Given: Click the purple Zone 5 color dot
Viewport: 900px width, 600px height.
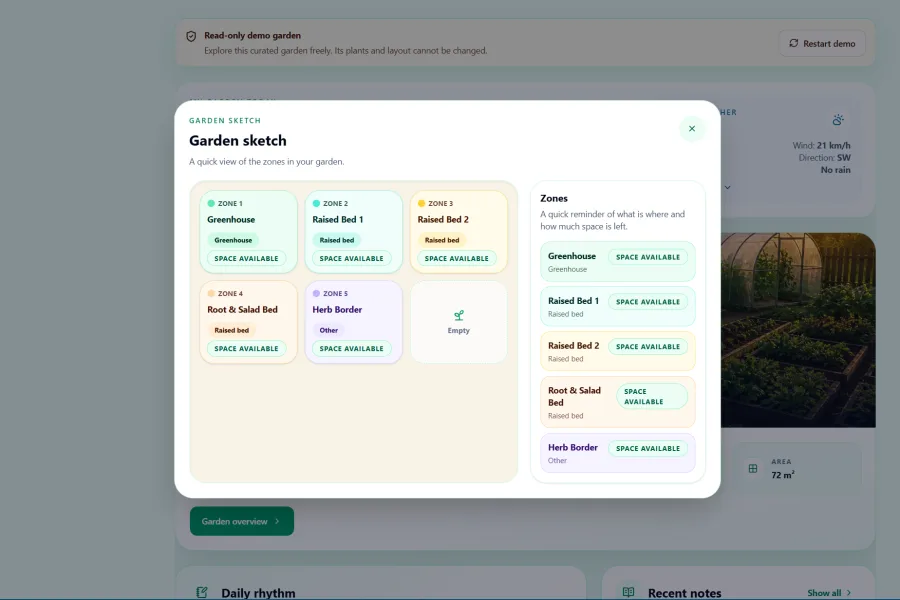Looking at the screenshot, I should [316, 293].
